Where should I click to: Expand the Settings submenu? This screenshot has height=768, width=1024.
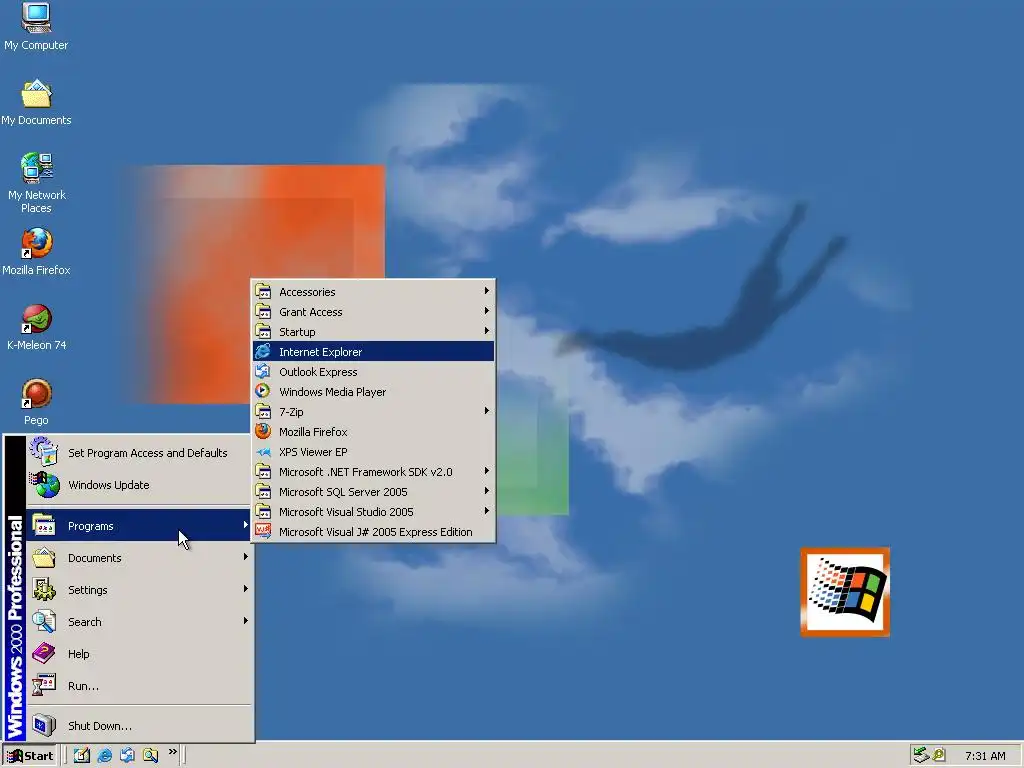point(138,590)
